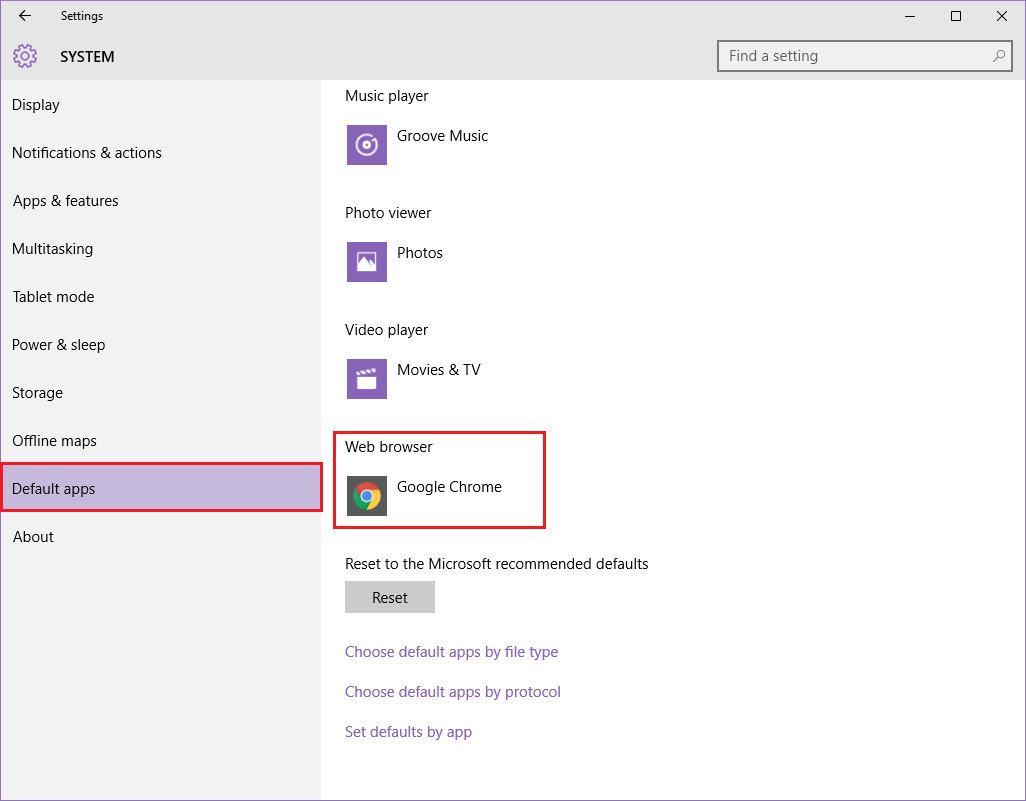Click the Groove Music app icon
1026x801 pixels.
pos(366,145)
